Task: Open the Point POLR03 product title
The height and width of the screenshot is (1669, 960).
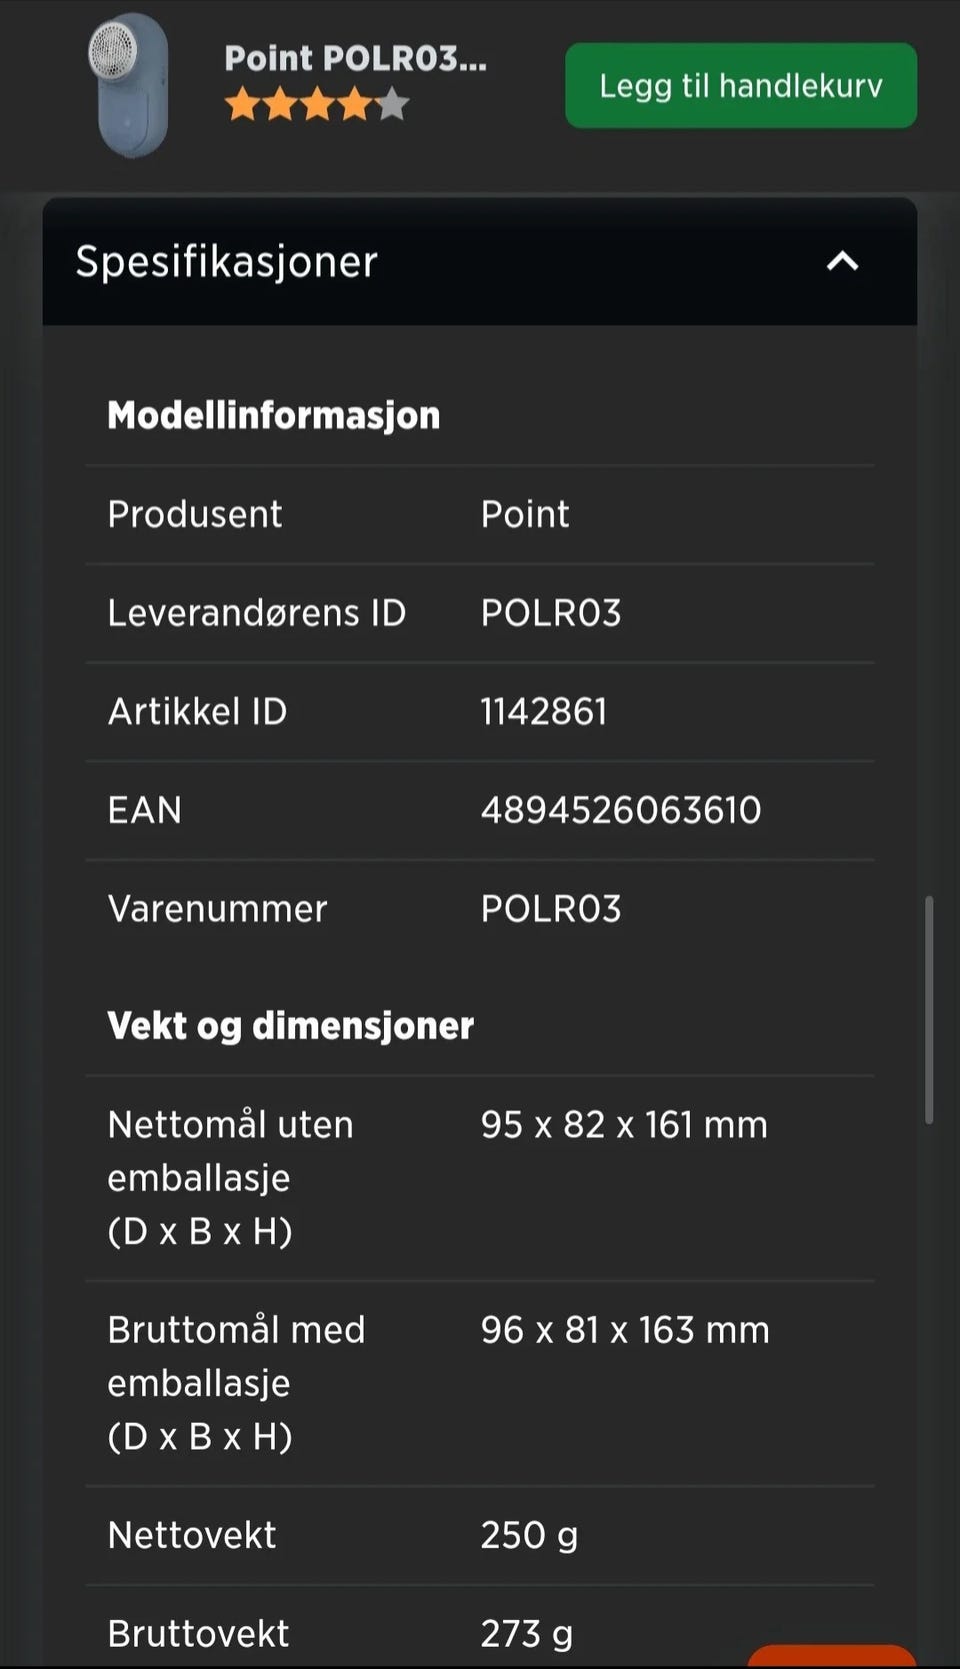Action: pos(355,58)
